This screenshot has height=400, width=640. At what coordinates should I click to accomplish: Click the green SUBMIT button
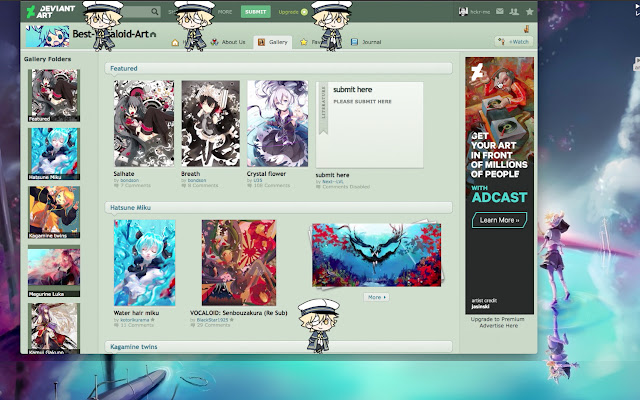(x=256, y=12)
